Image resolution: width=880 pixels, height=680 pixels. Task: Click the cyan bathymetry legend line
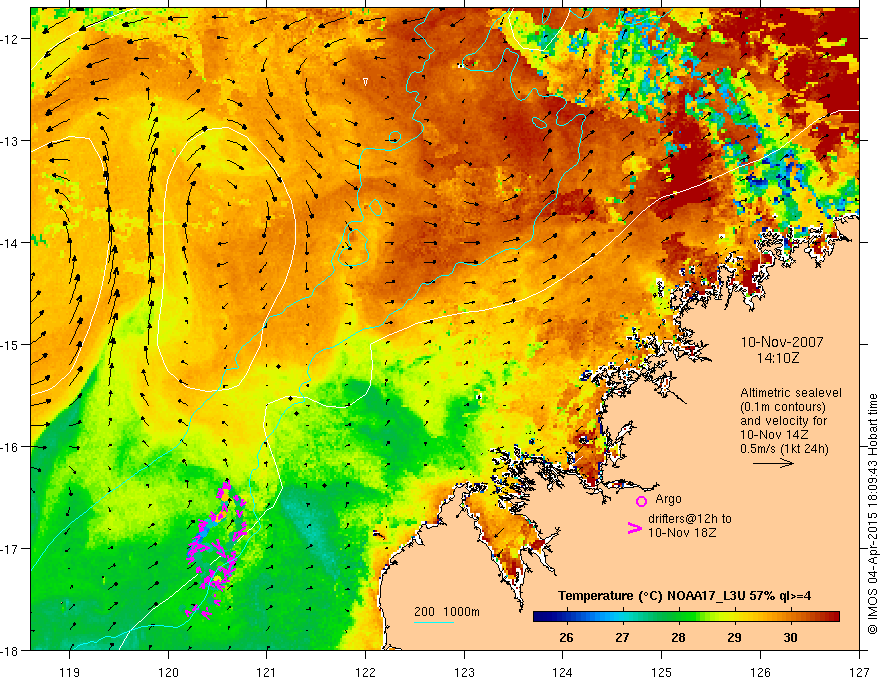pyautogui.click(x=434, y=622)
